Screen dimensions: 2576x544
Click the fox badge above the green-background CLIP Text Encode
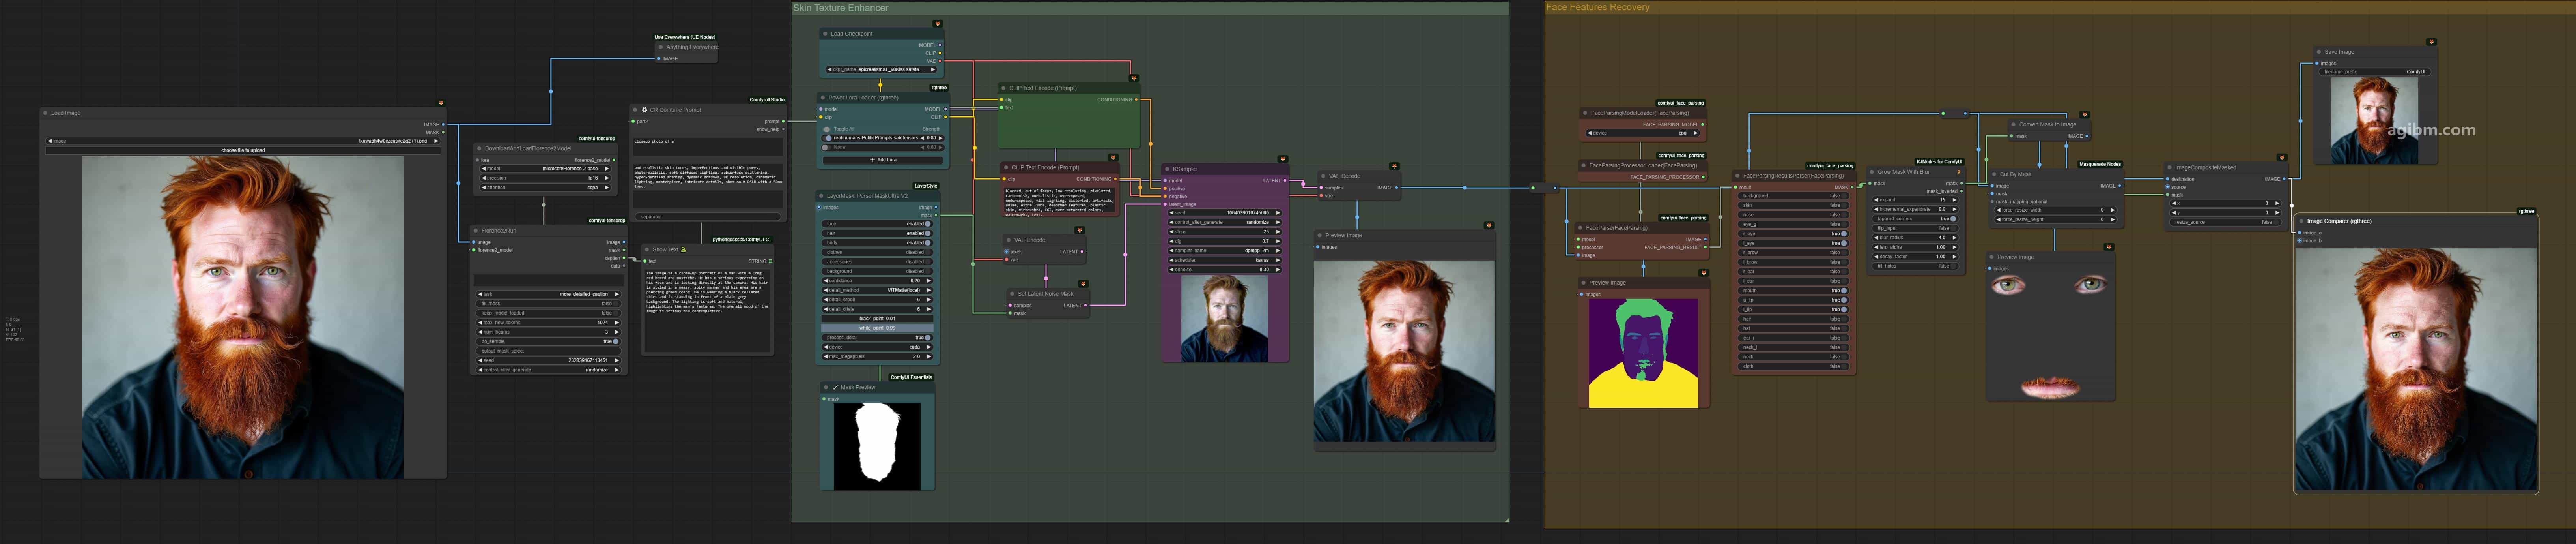tap(1134, 78)
